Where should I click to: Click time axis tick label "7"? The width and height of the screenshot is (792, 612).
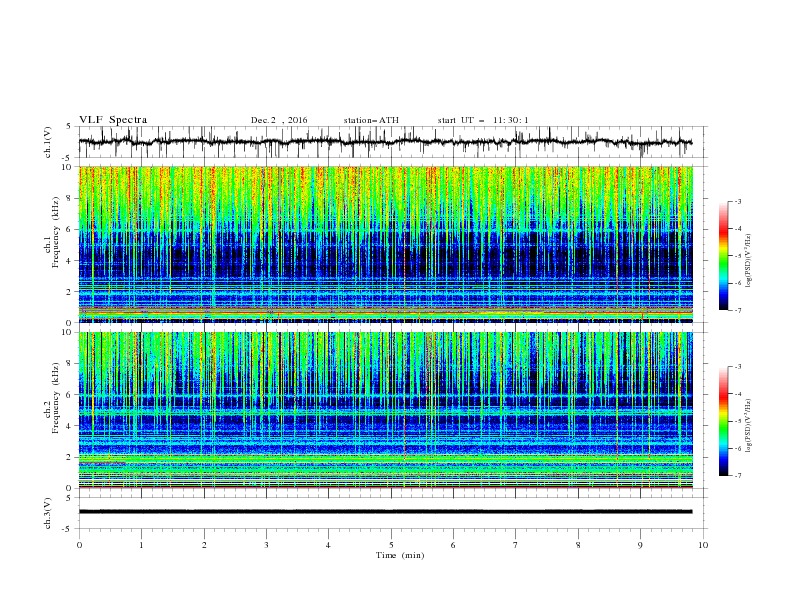516,545
